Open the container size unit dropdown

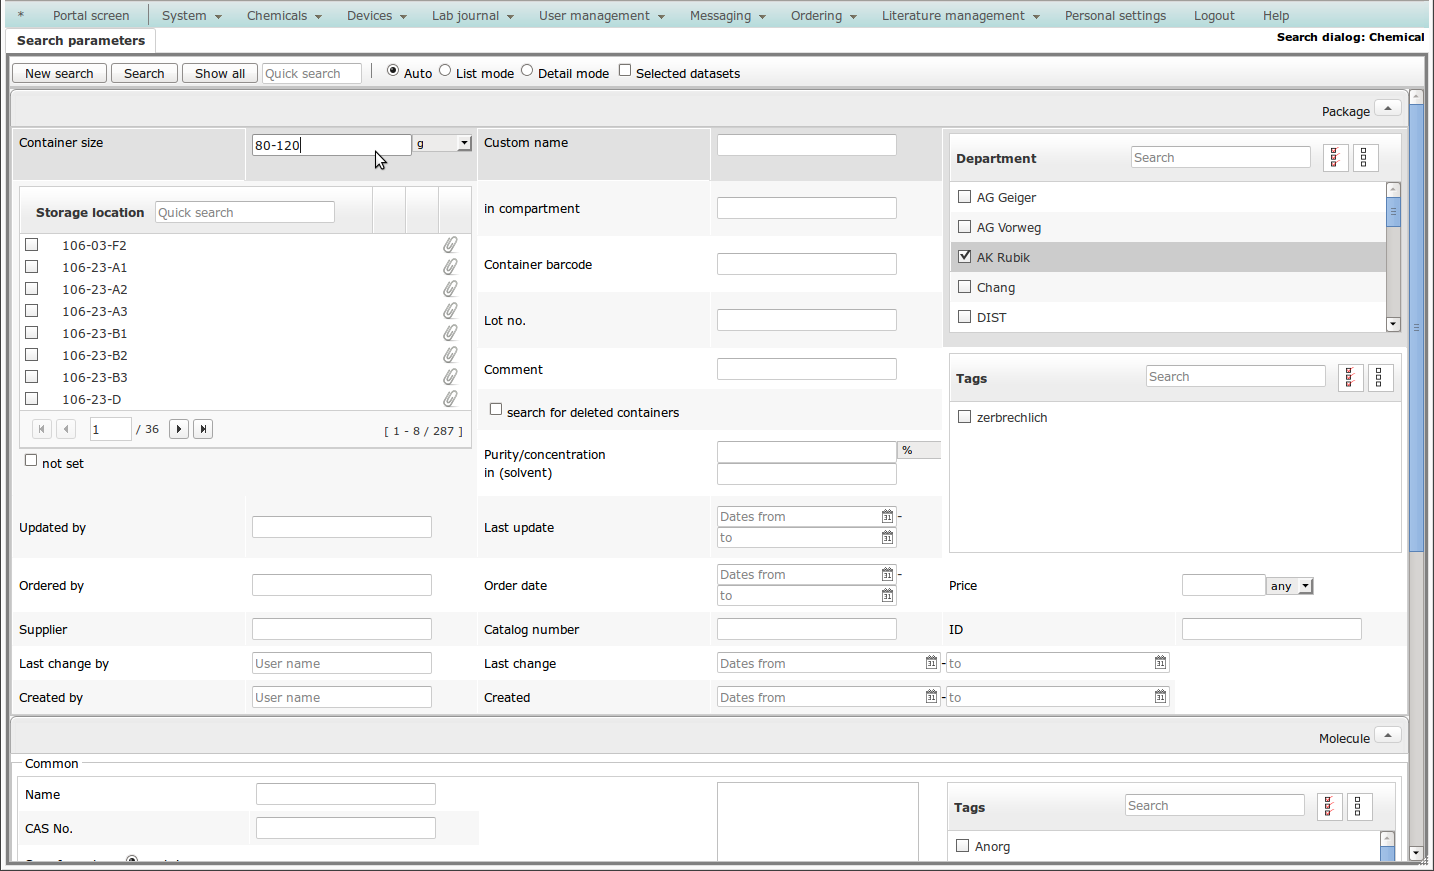pos(464,144)
